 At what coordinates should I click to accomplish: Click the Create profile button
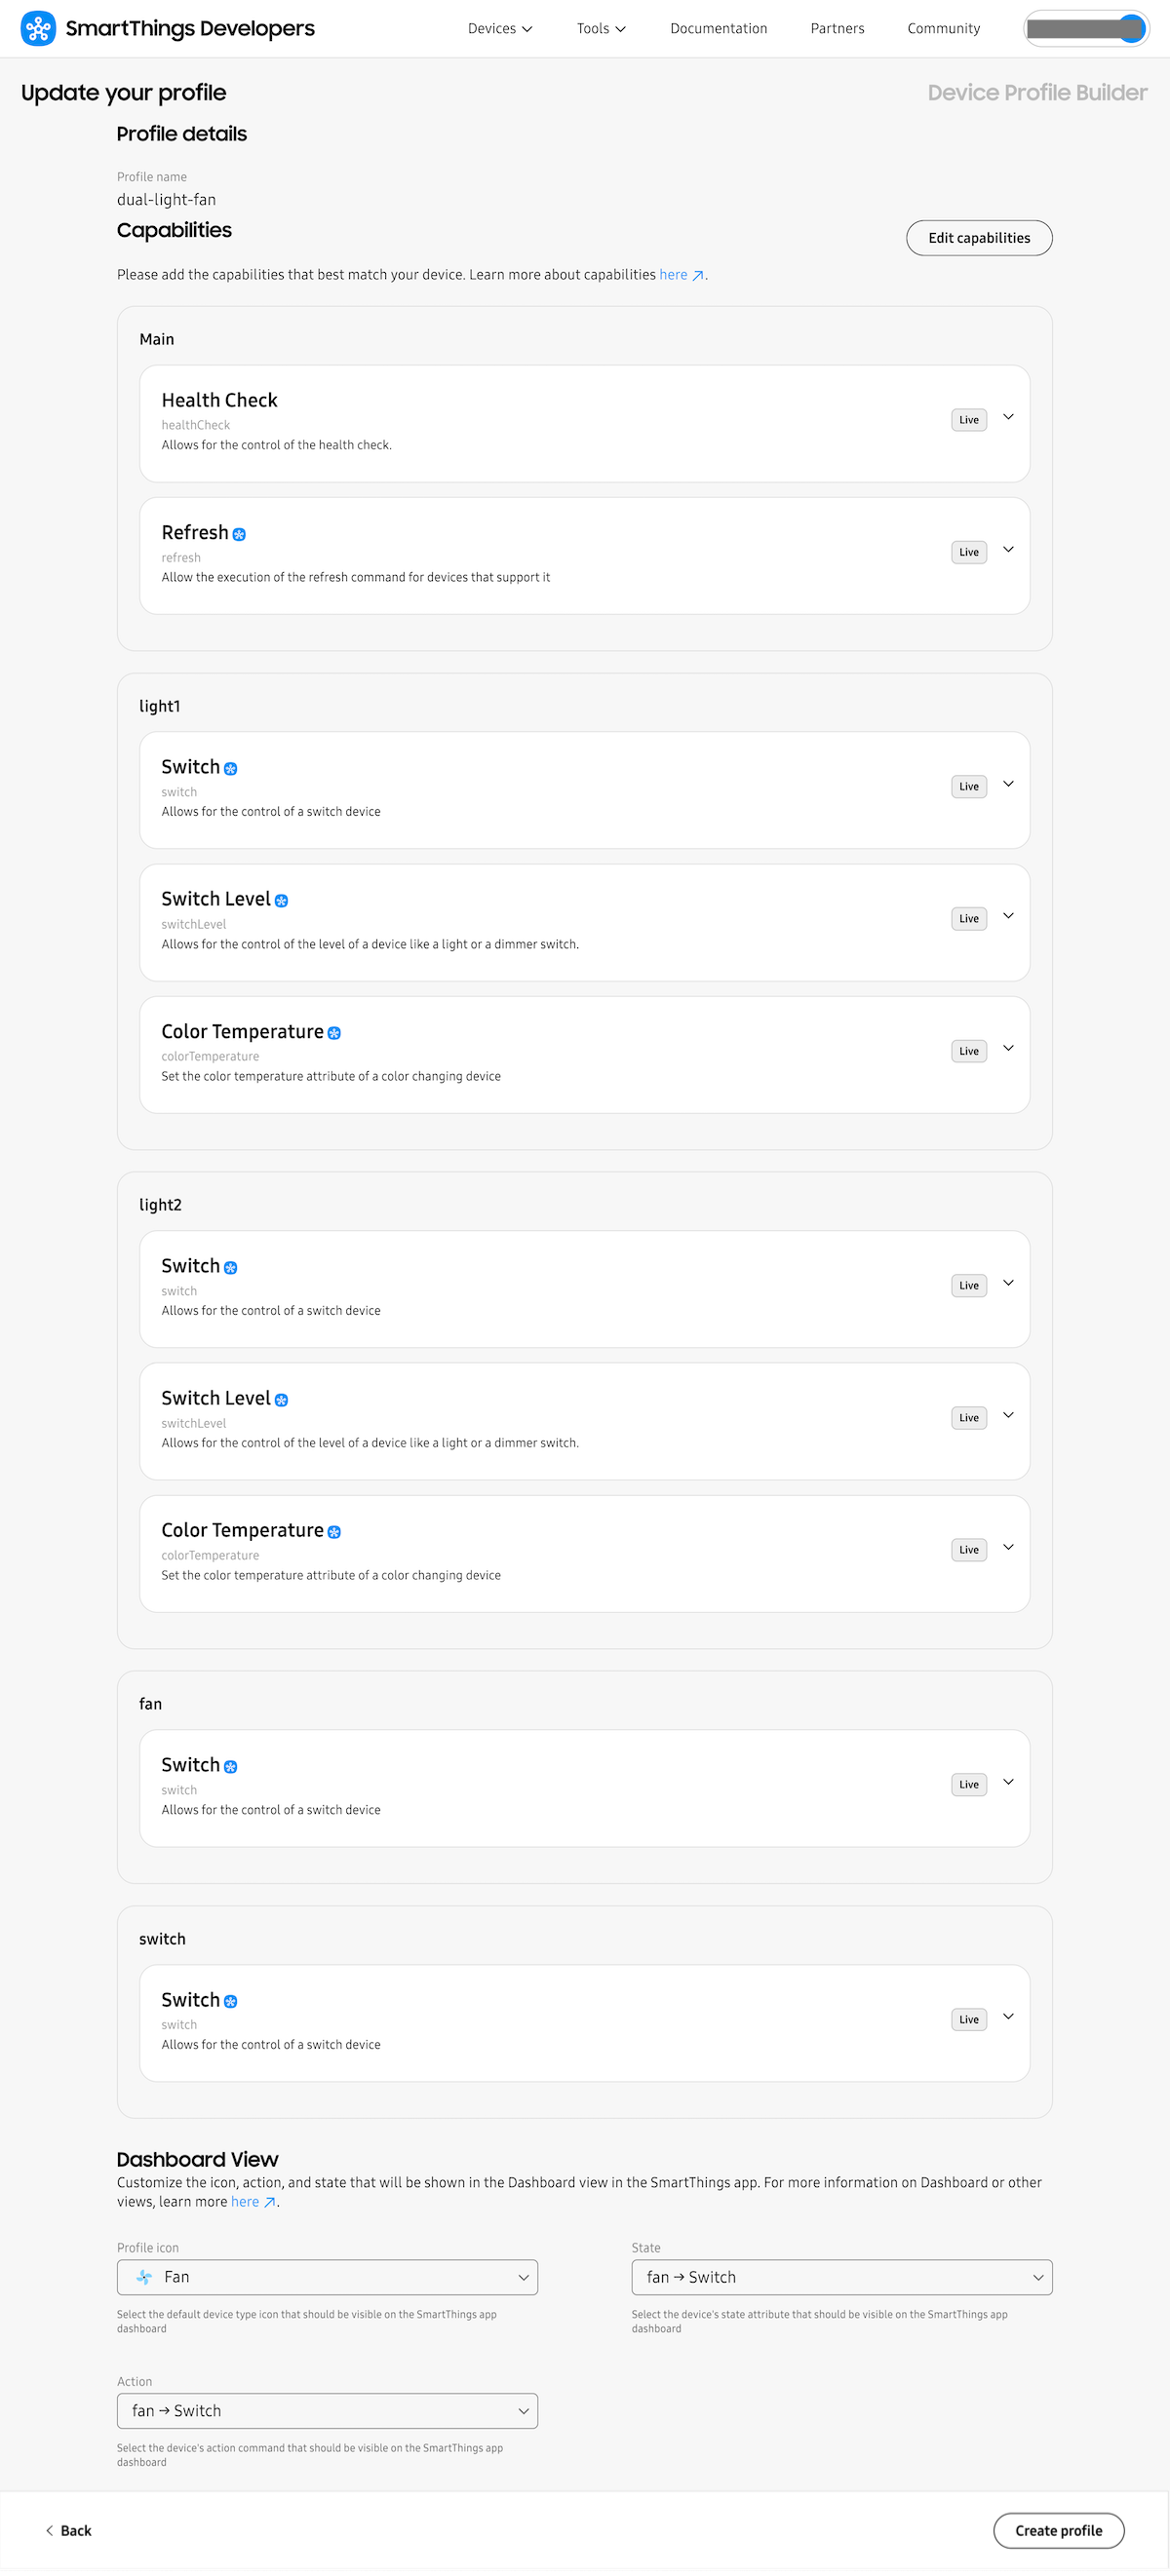click(1058, 2530)
